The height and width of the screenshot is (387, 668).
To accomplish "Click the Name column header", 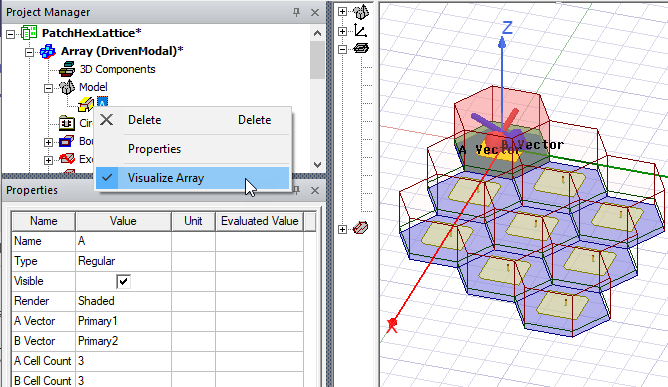I will 43,221.
